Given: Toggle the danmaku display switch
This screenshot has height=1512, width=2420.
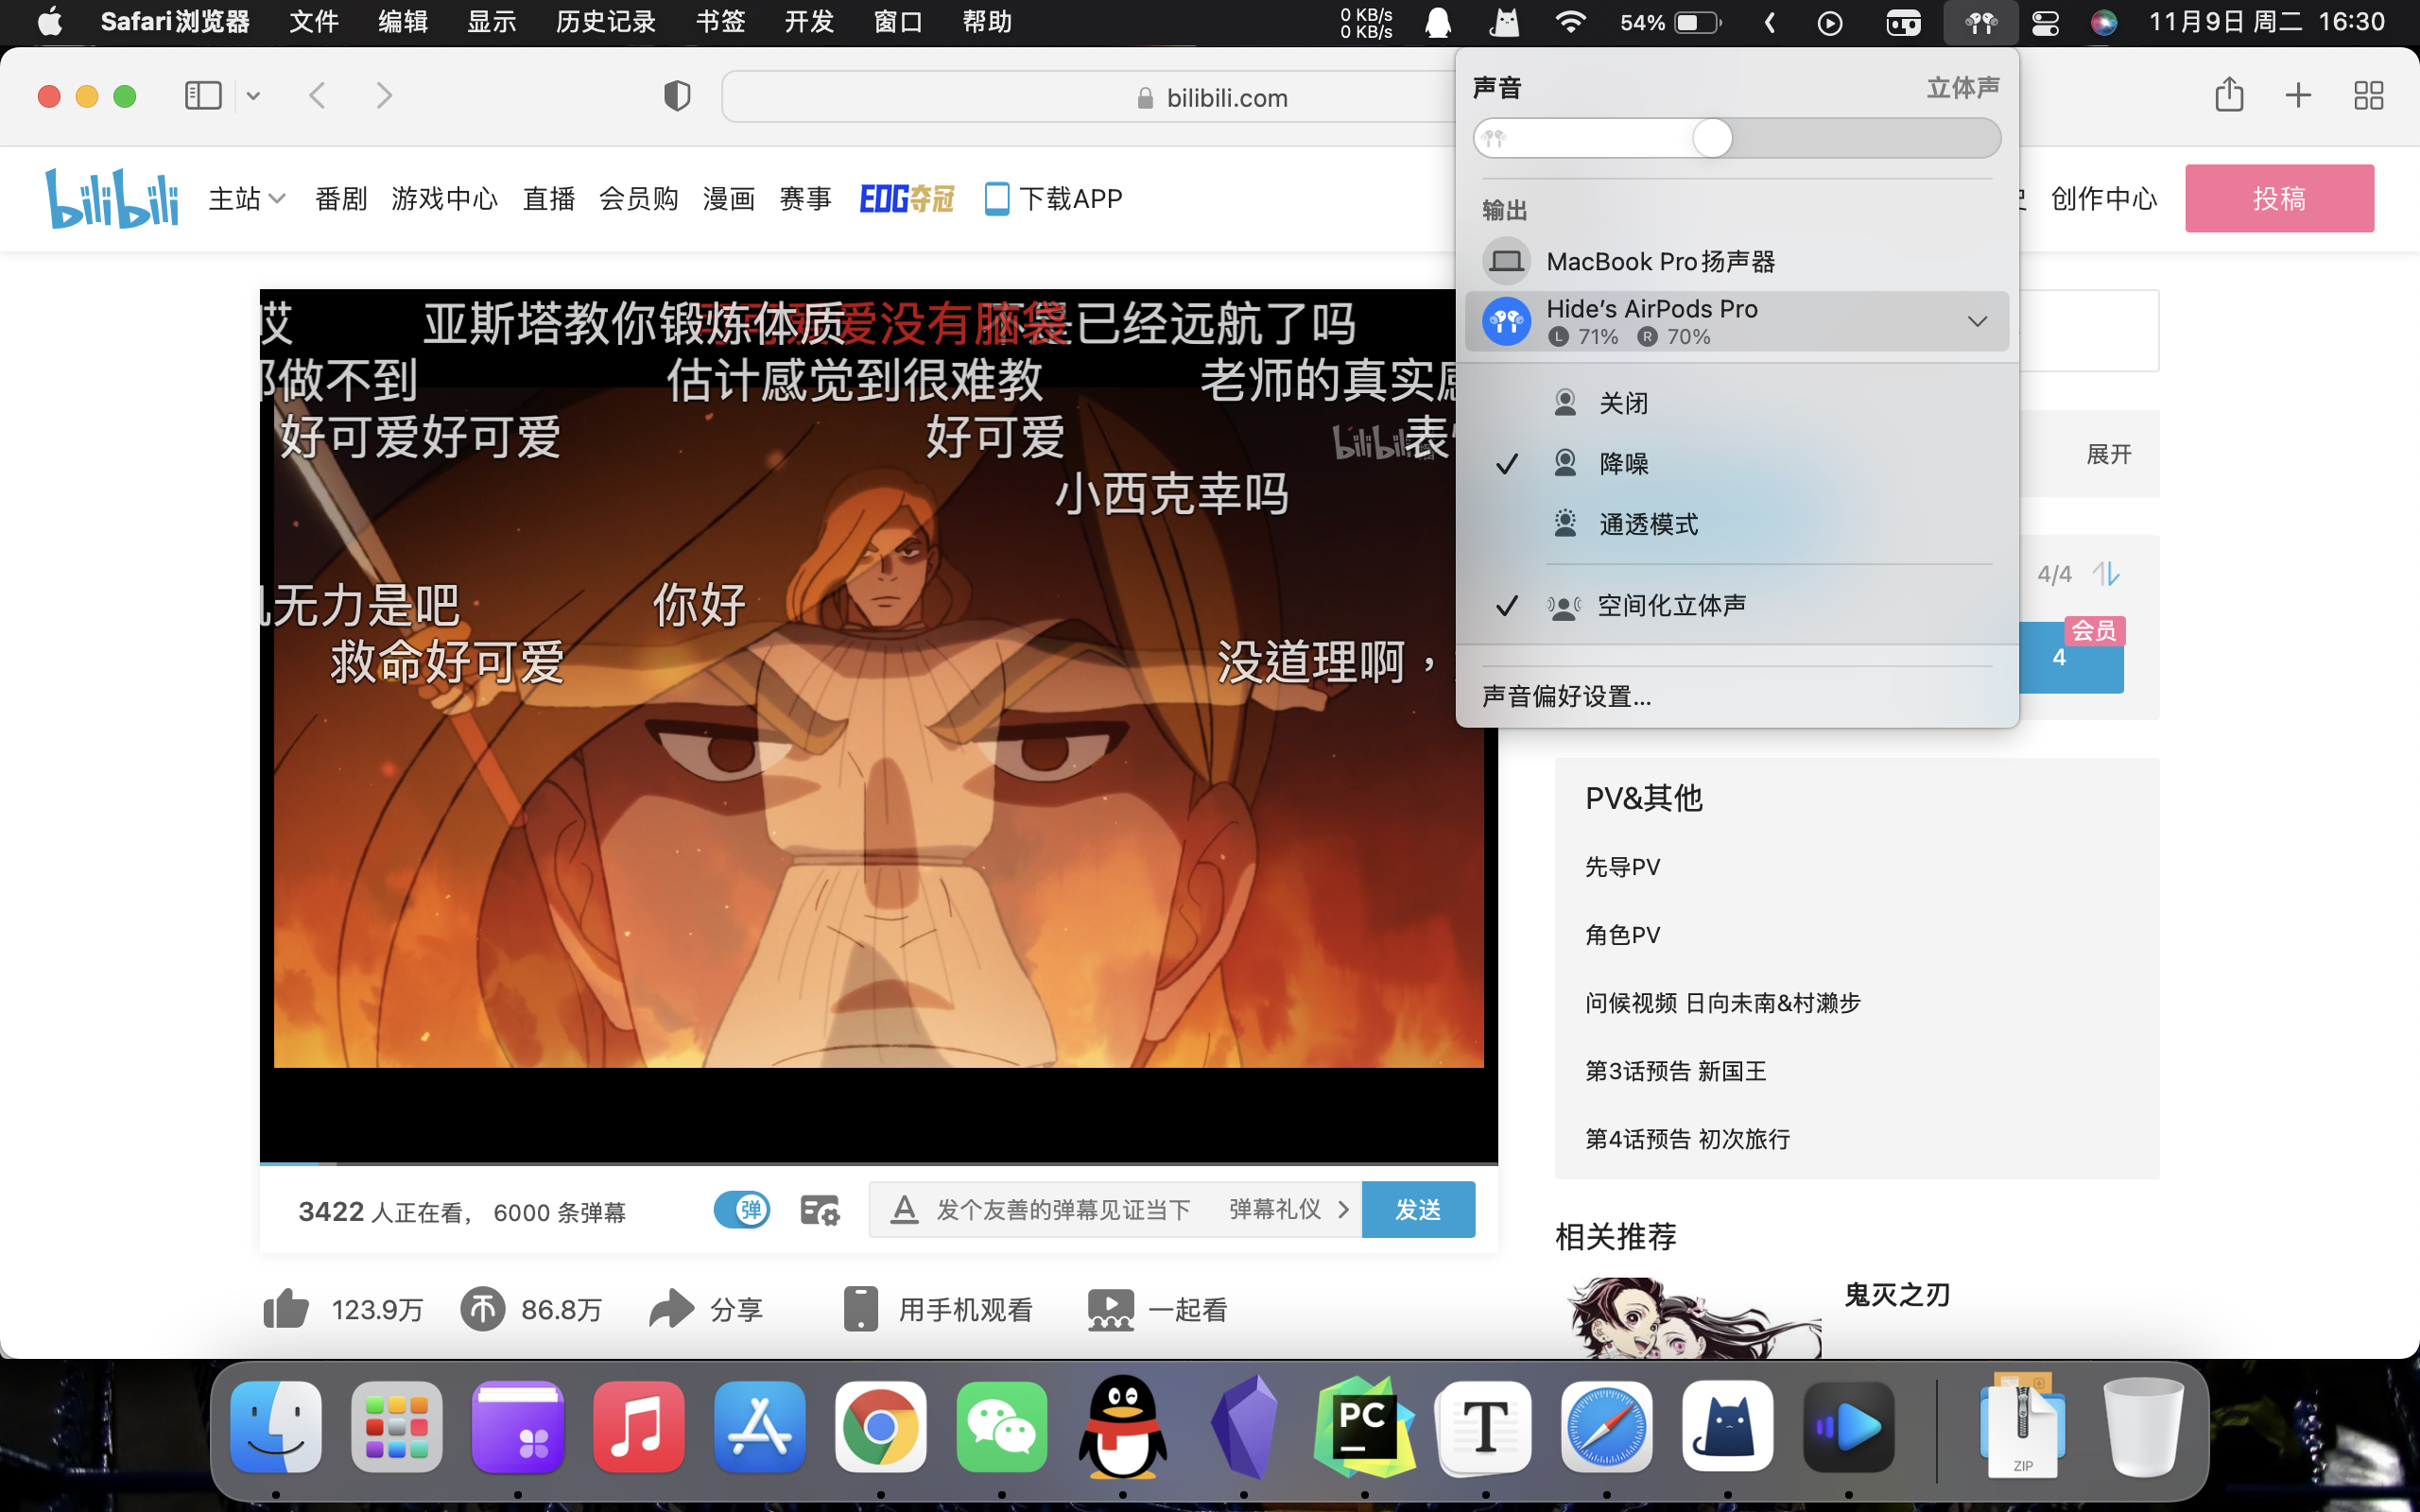Looking at the screenshot, I should pyautogui.click(x=741, y=1210).
